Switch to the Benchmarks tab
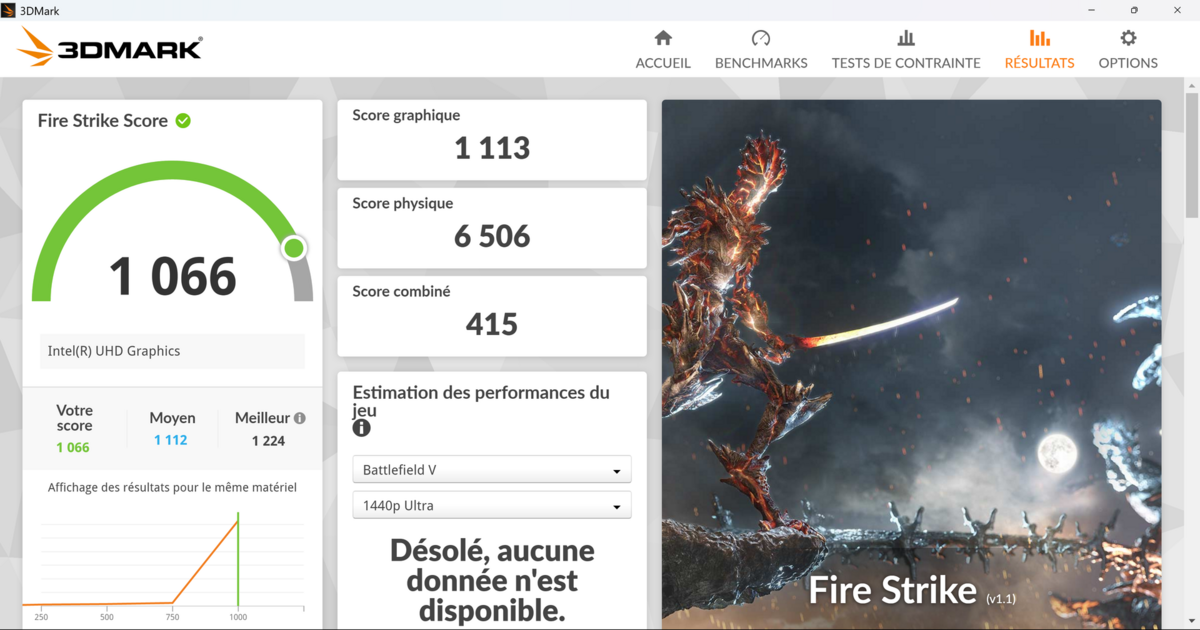The image size is (1200, 630). coord(761,50)
